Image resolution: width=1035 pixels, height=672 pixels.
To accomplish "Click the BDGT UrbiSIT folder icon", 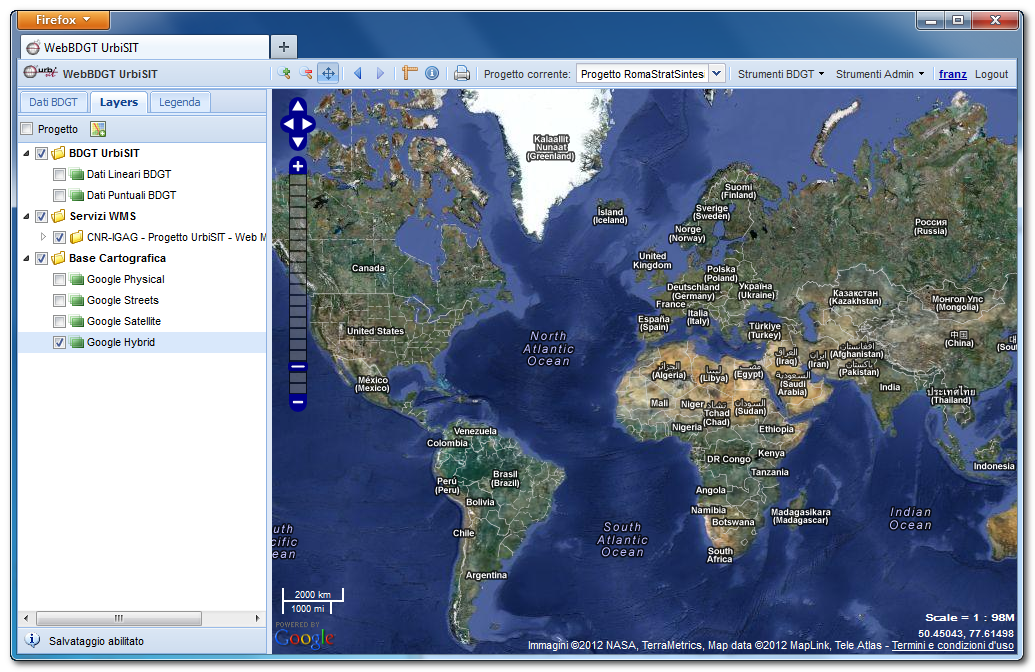I will click(x=58, y=153).
